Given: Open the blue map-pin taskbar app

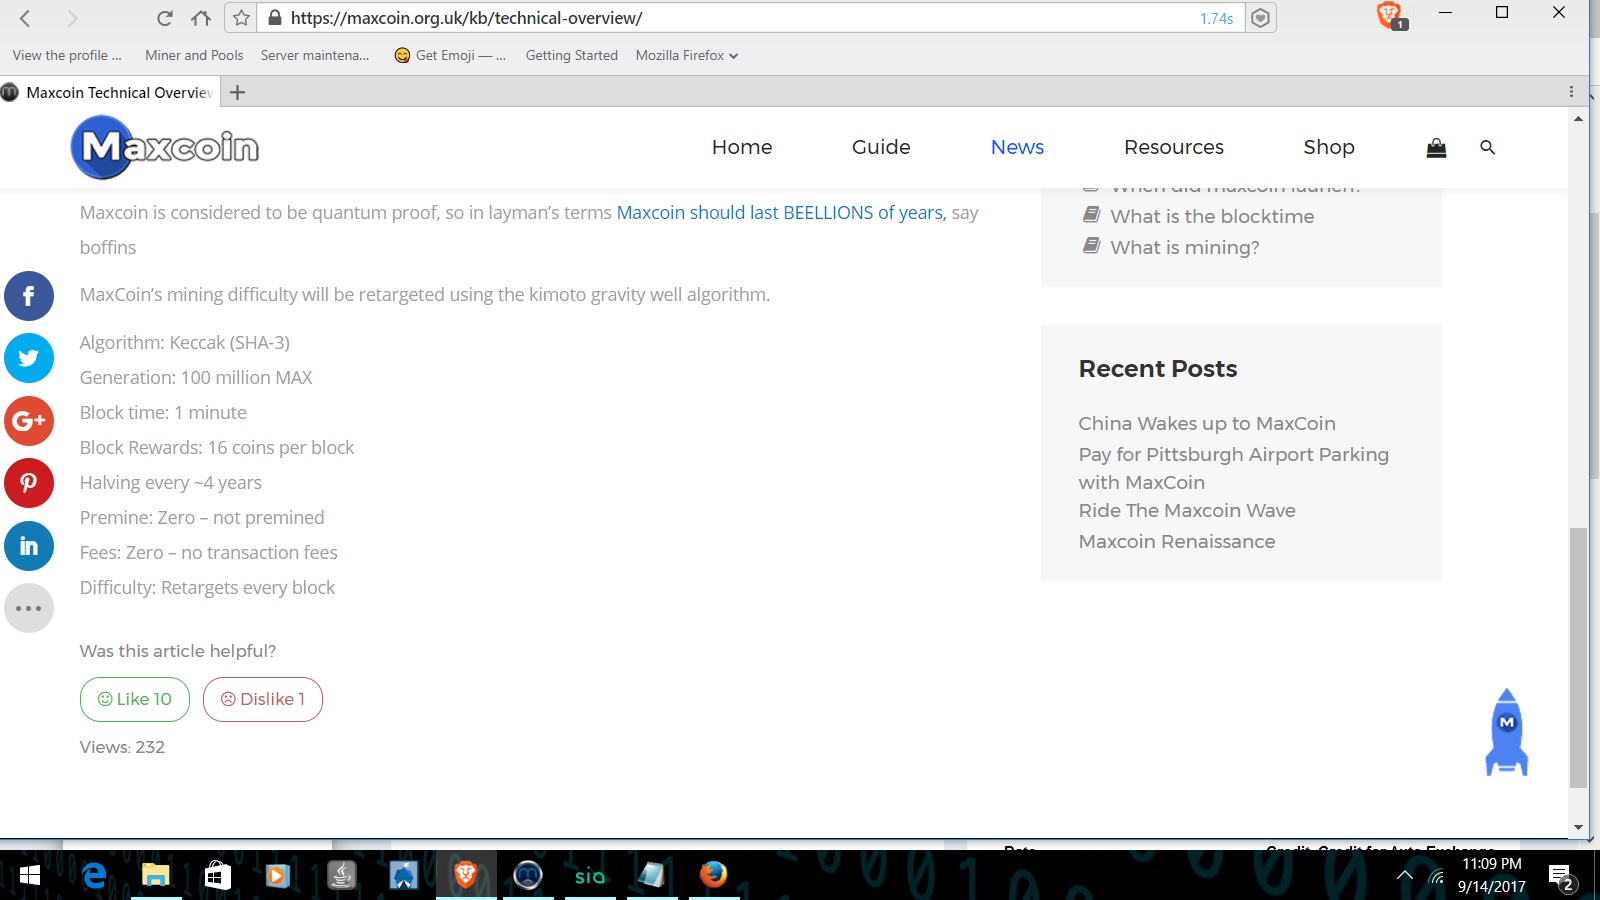Looking at the screenshot, I should point(403,875).
